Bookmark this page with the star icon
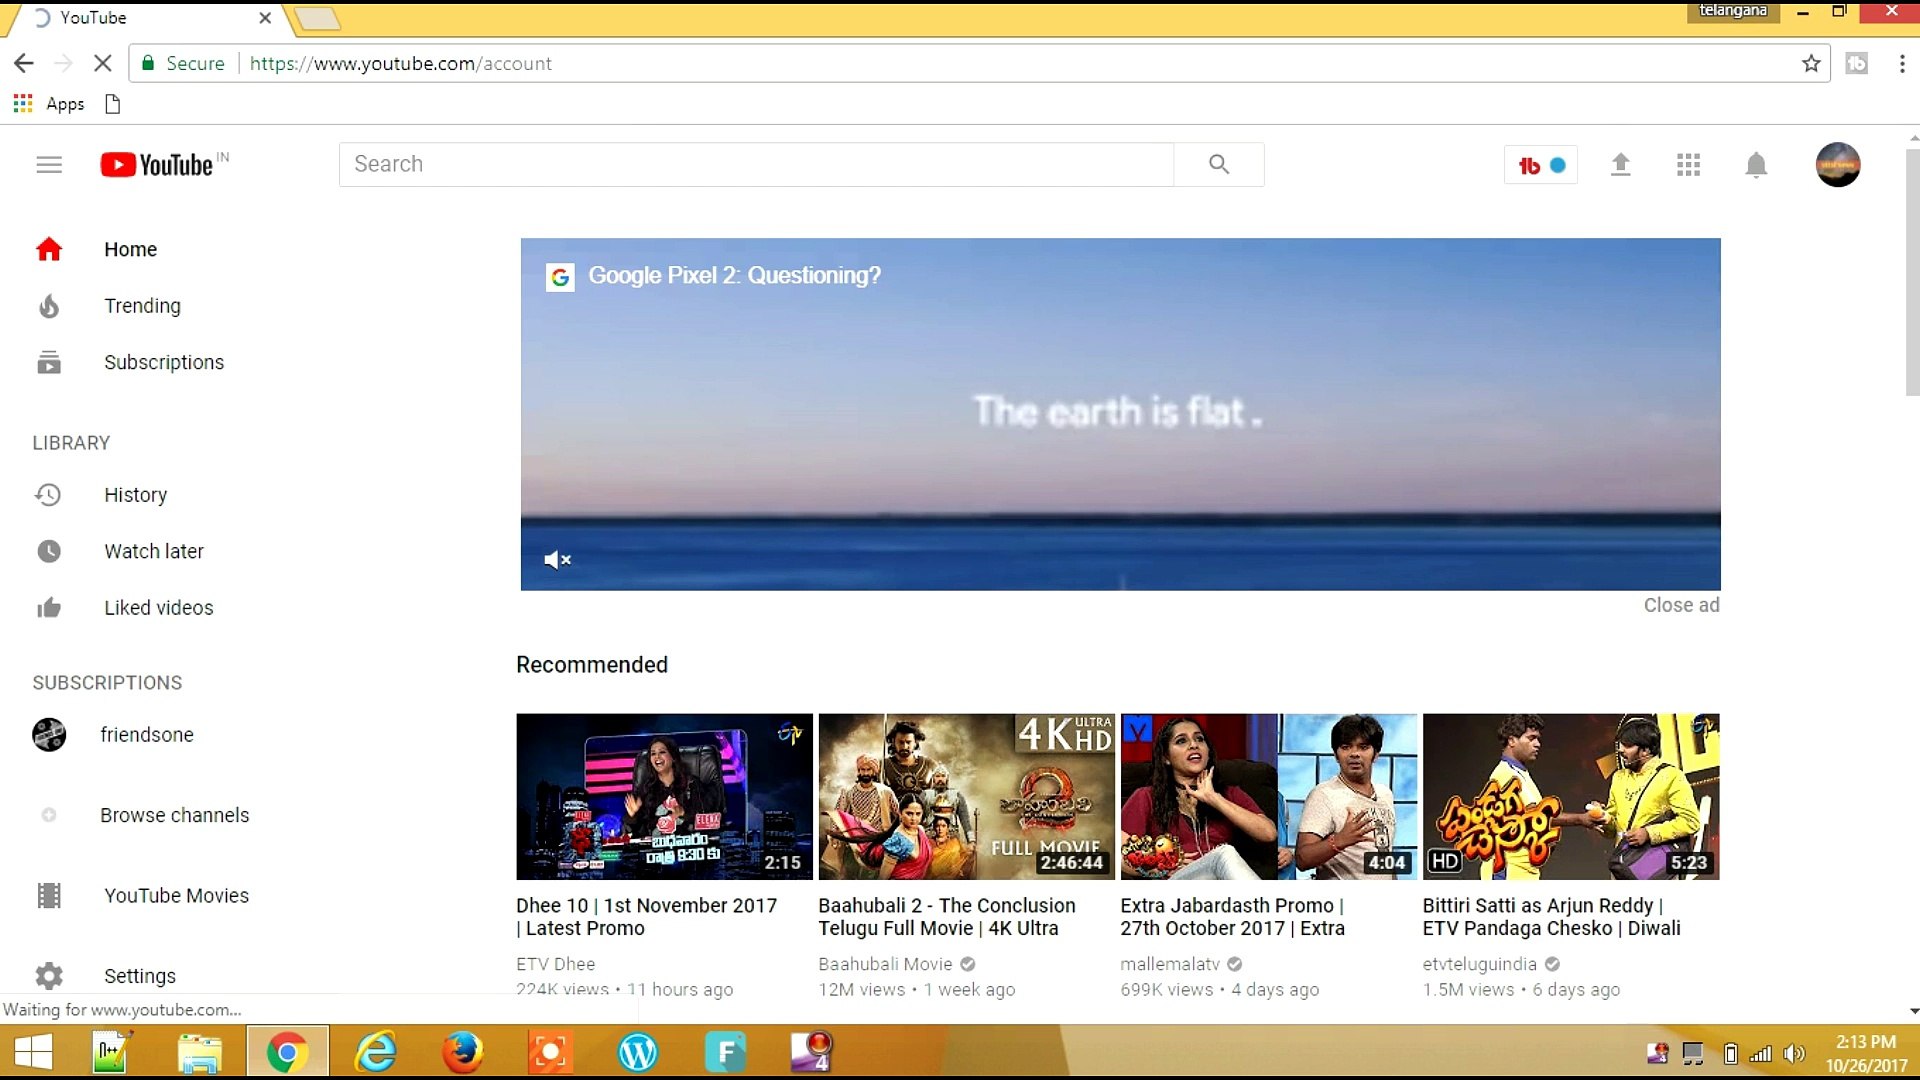1920x1080 pixels. click(1811, 63)
